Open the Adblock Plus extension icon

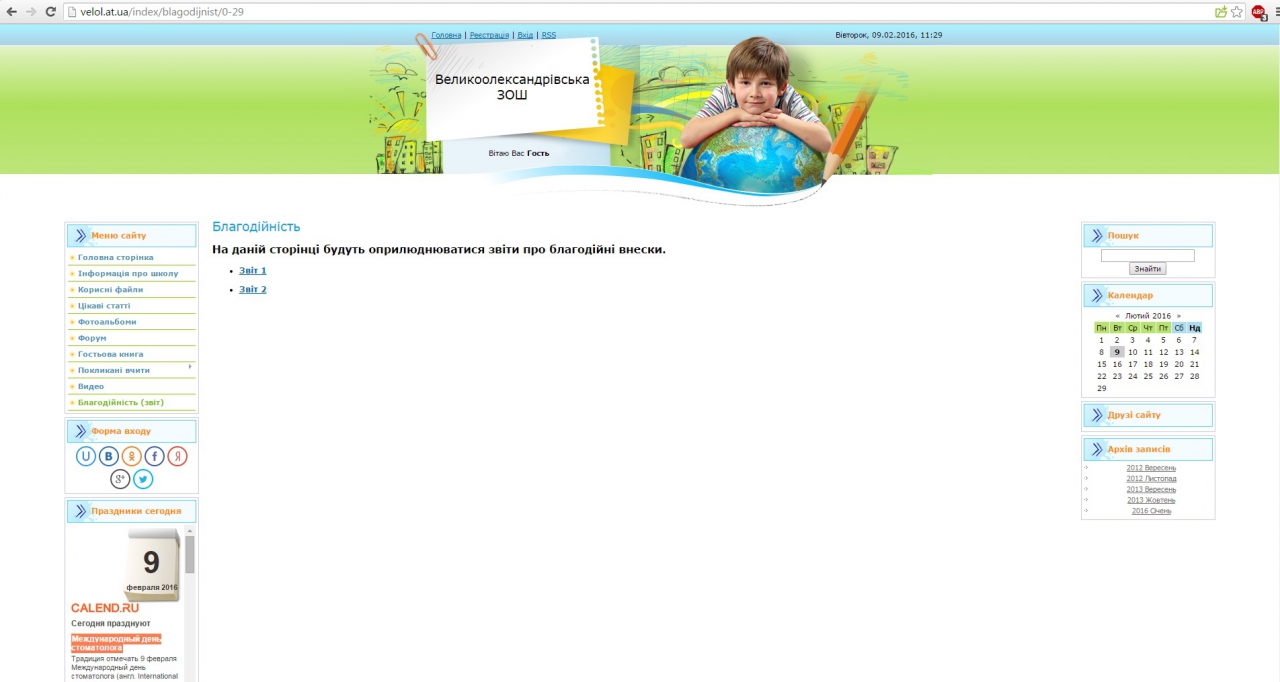(1257, 12)
